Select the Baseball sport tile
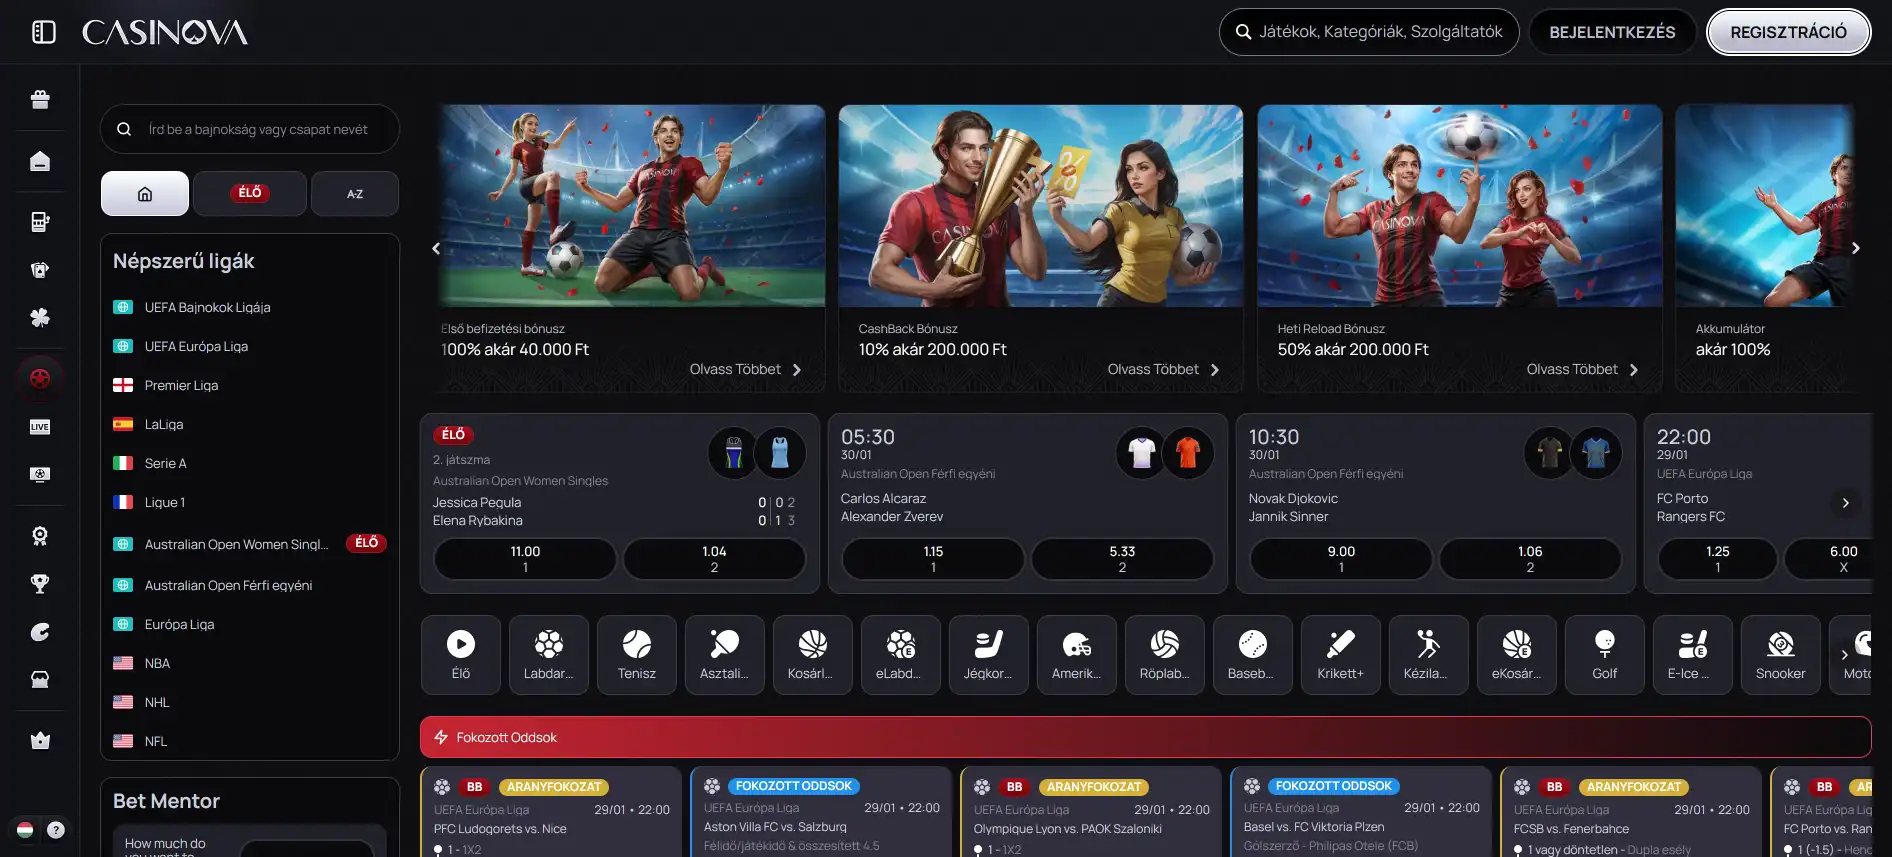This screenshot has height=857, width=1892. 1253,655
